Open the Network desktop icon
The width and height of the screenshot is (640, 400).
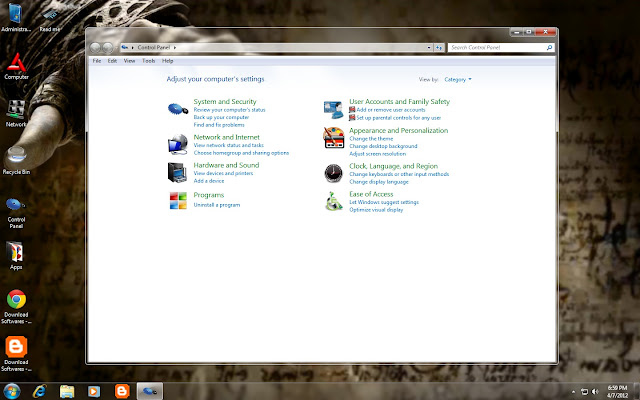[x=16, y=114]
